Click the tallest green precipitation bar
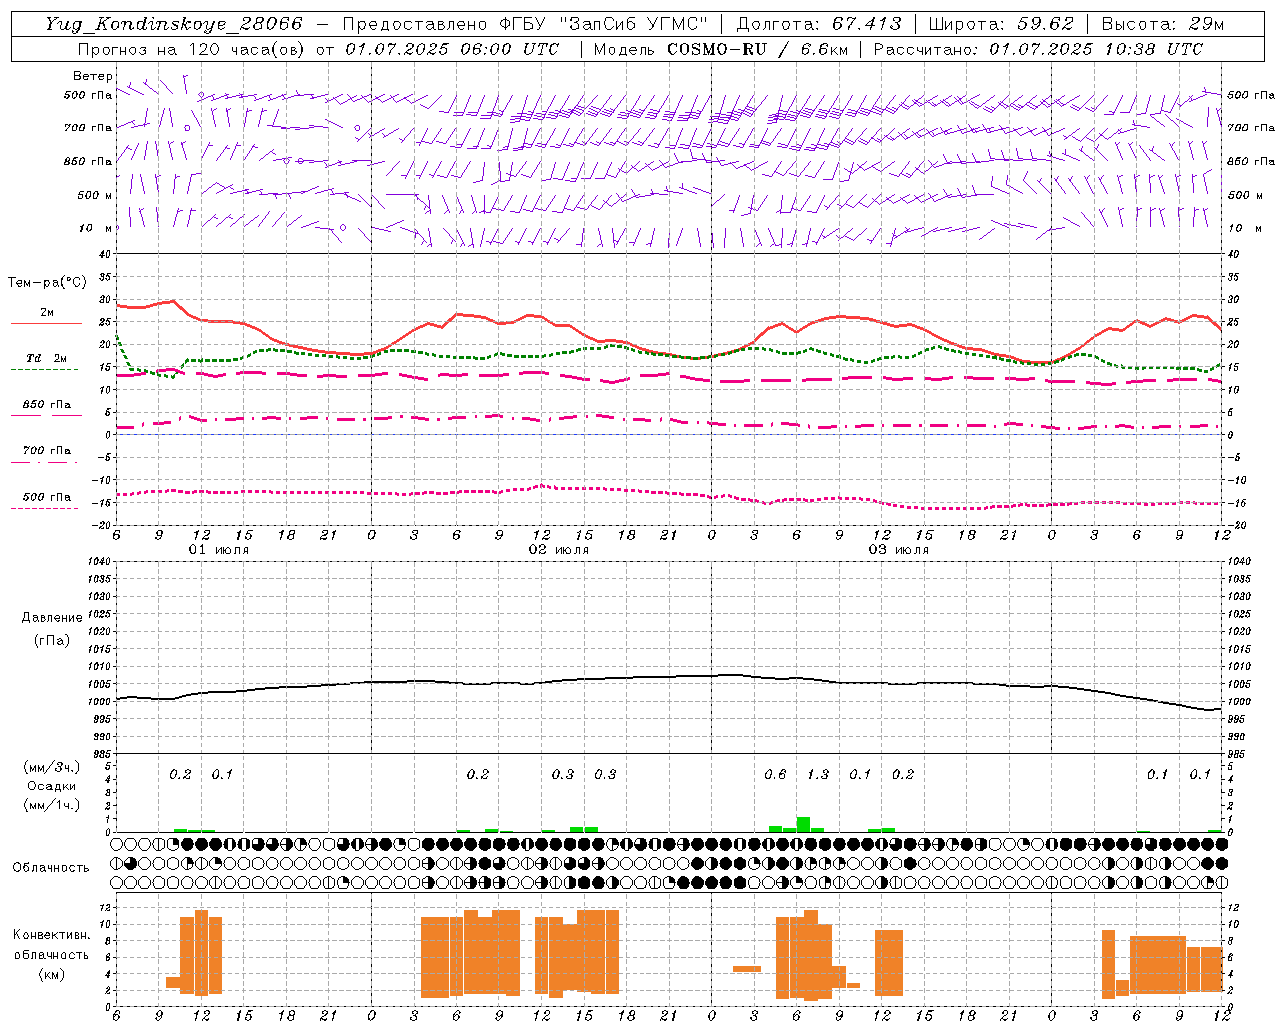The width and height of the screenshot is (1280, 1024). click(803, 825)
